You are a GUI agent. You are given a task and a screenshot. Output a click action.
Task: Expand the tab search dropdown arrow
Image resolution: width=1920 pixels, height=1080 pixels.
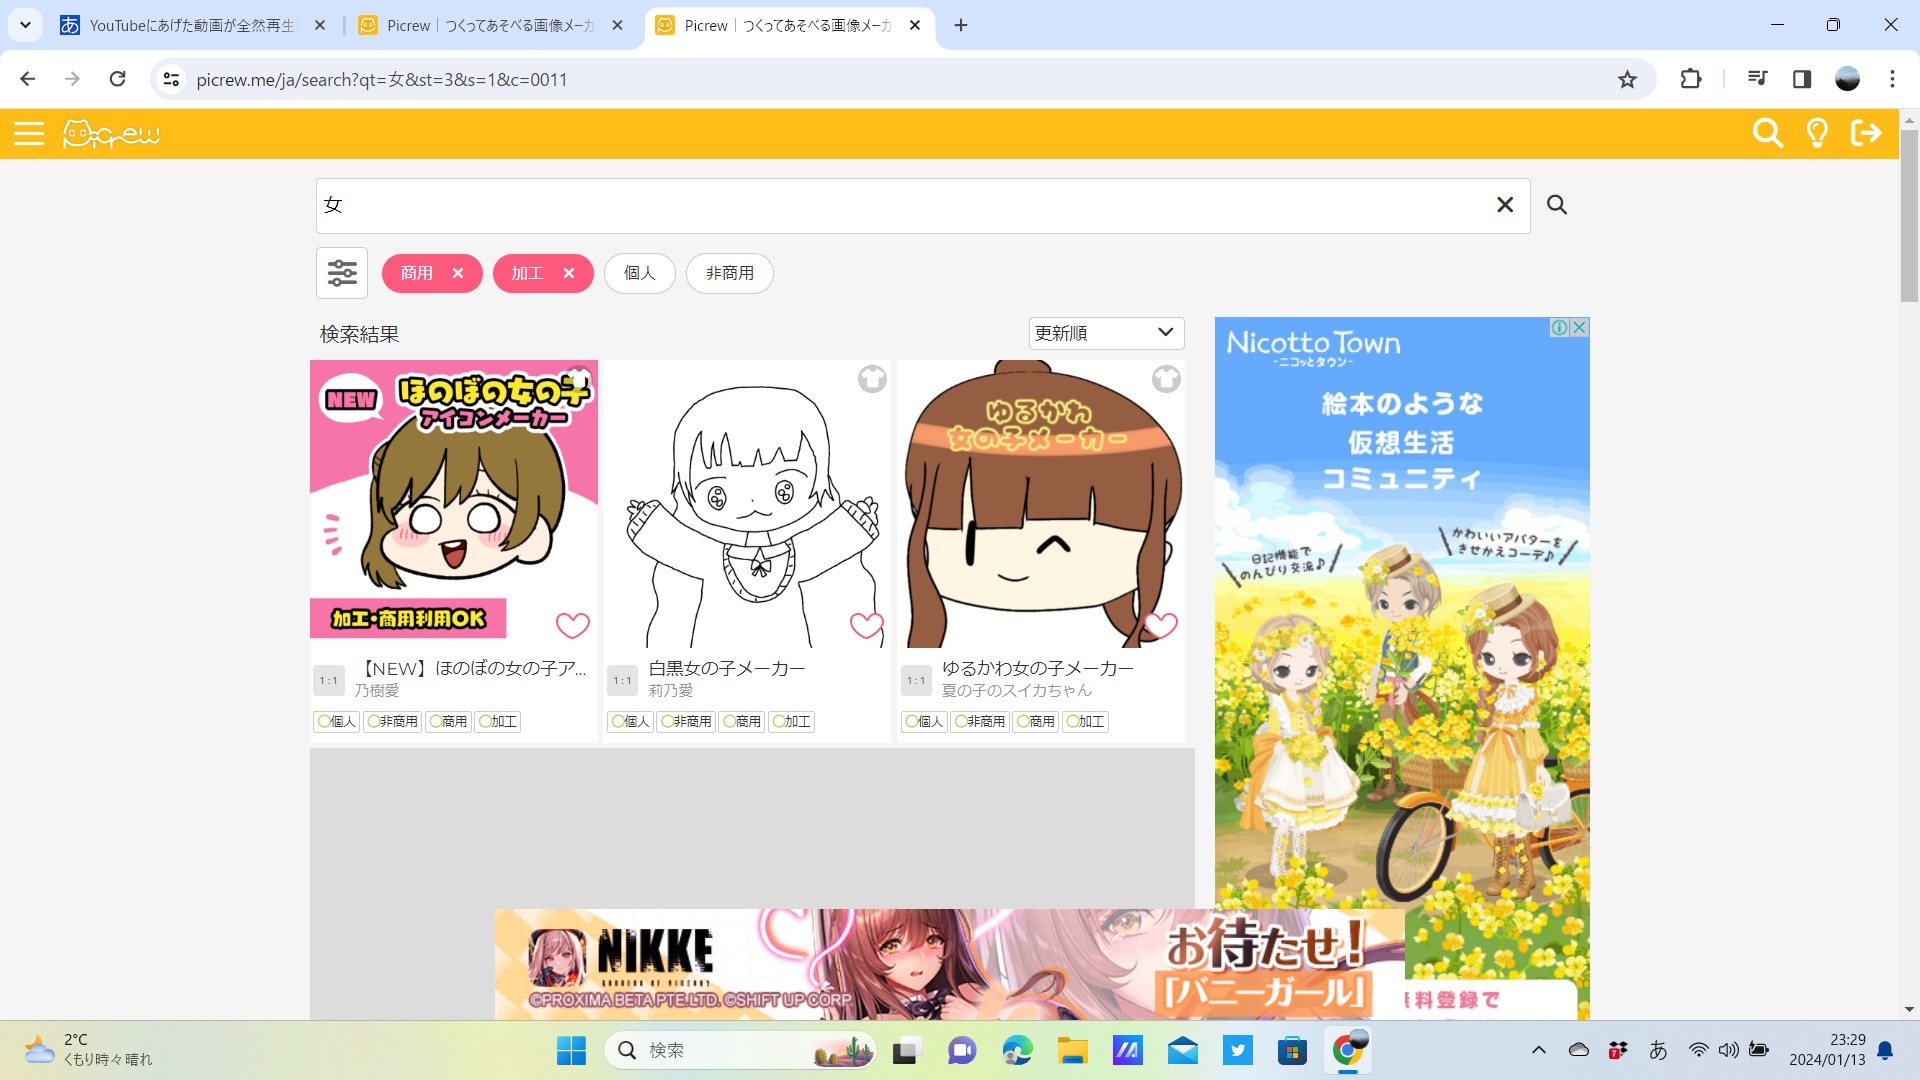pos(25,25)
